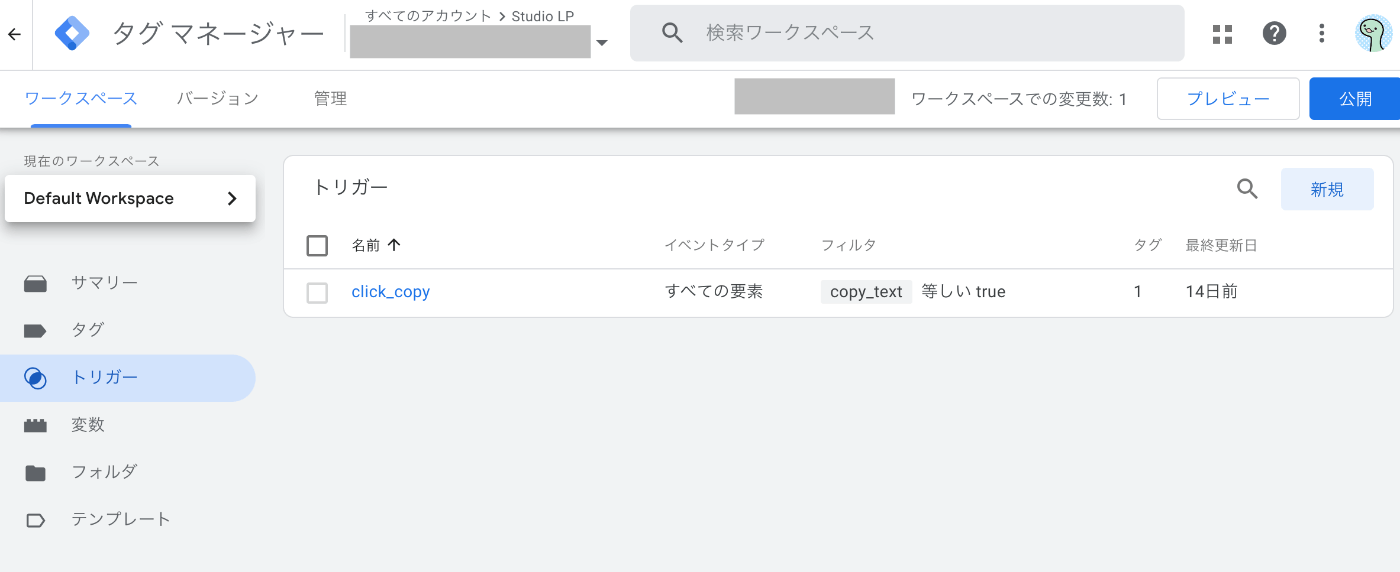Expand Default Workspace chevron
This screenshot has height=572, width=1400.
(x=232, y=198)
